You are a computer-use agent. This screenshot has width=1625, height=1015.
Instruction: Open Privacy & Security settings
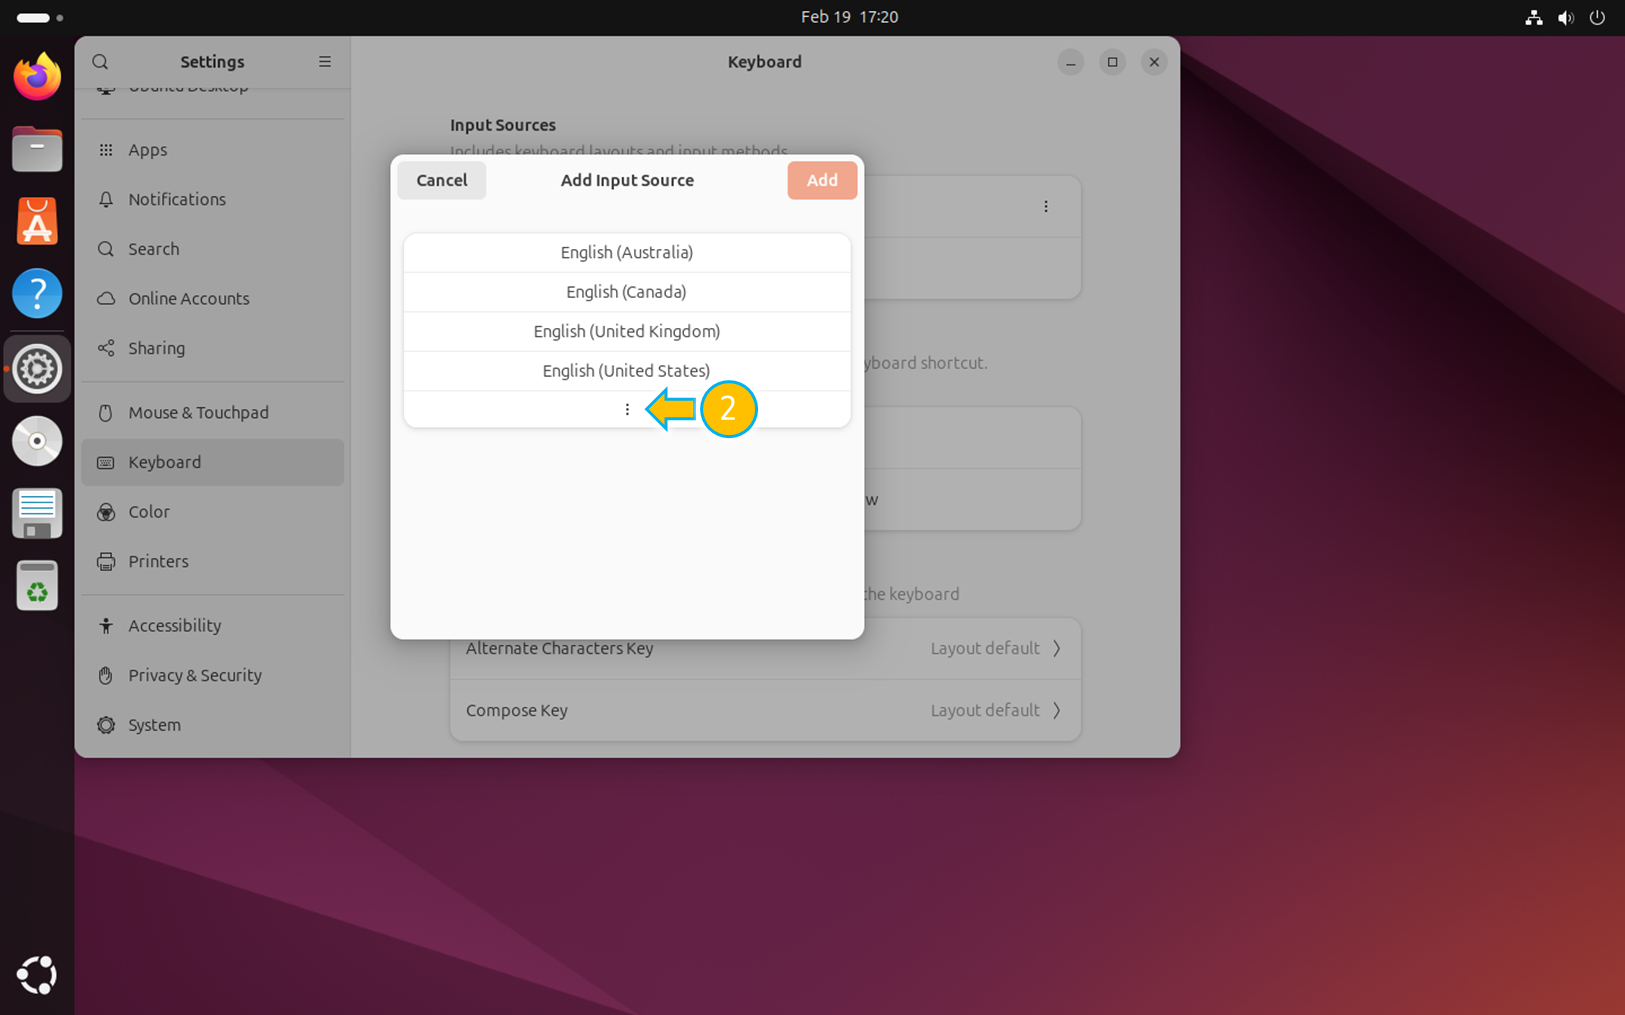tap(213, 675)
